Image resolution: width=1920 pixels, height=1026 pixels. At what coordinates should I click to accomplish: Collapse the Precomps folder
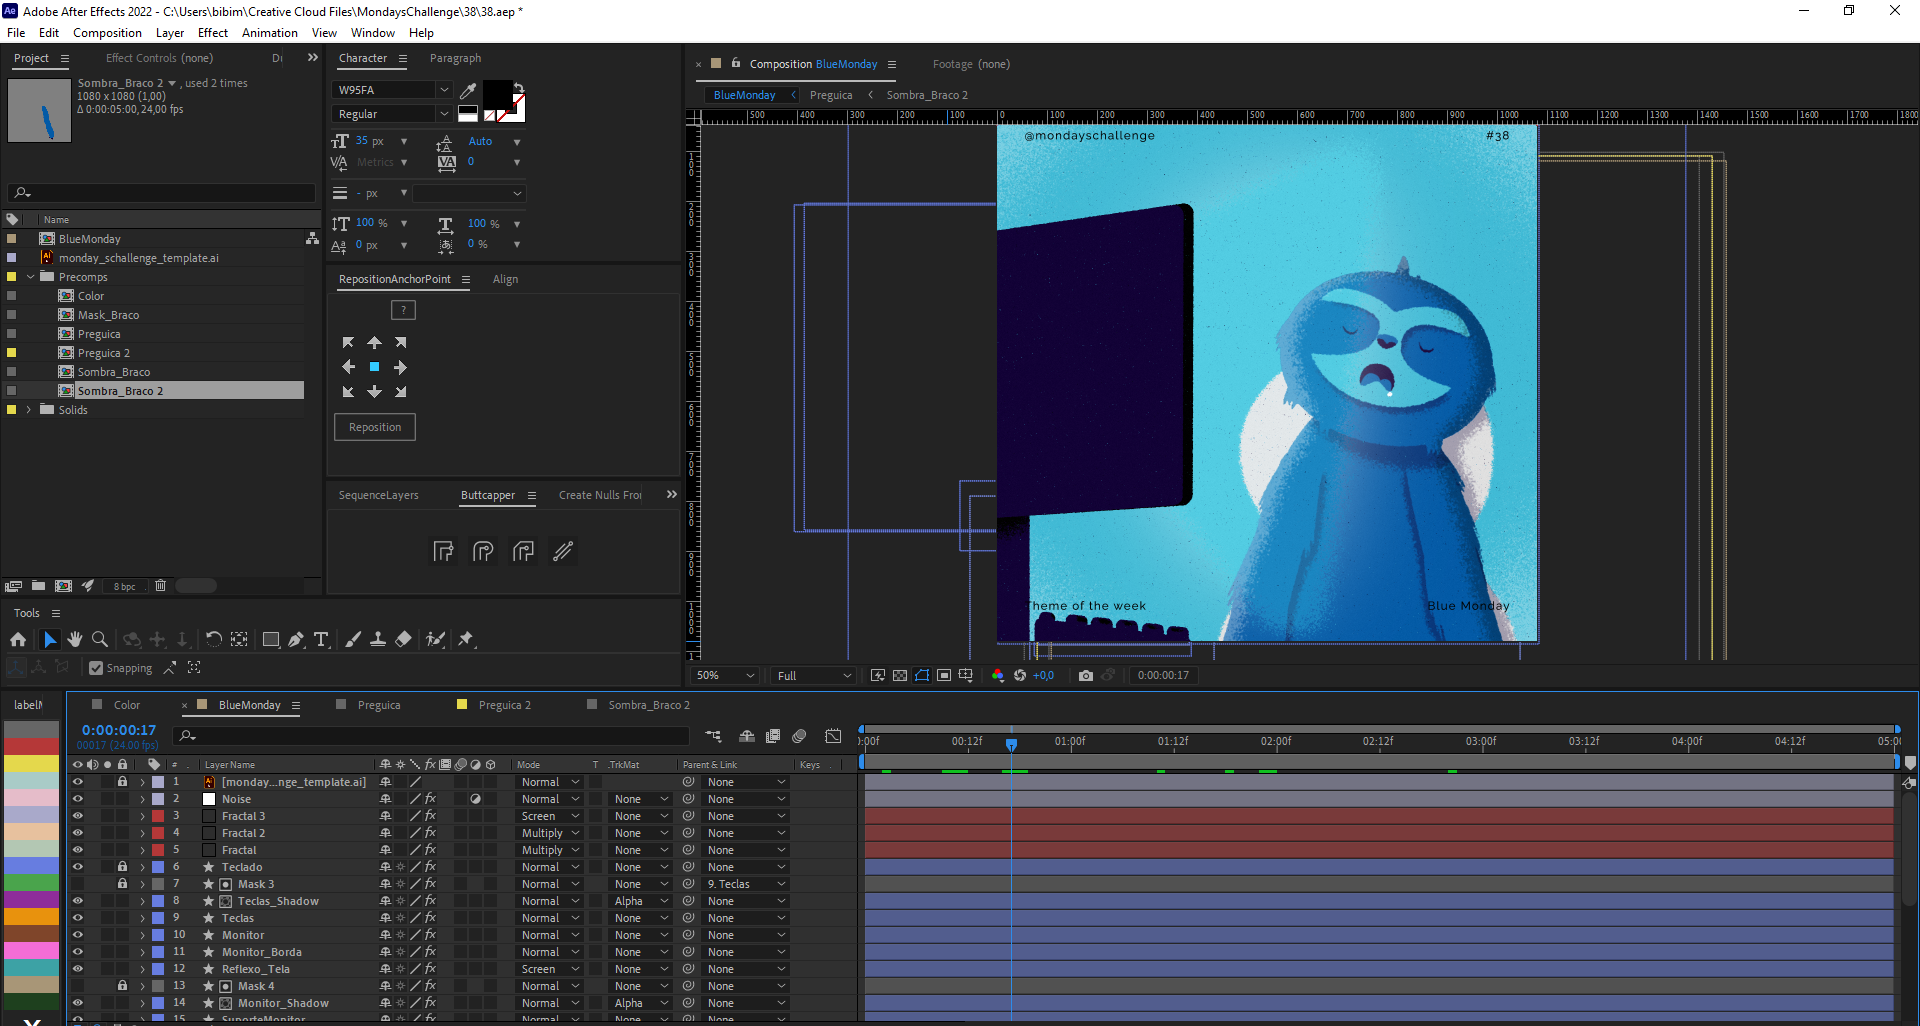pos(30,277)
